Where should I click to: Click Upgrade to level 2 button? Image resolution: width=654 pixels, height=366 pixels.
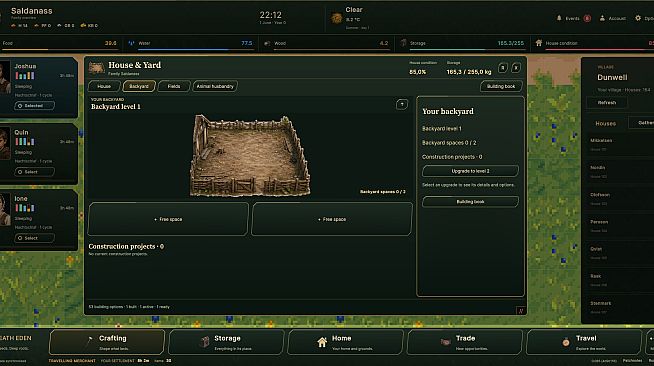click(x=470, y=171)
